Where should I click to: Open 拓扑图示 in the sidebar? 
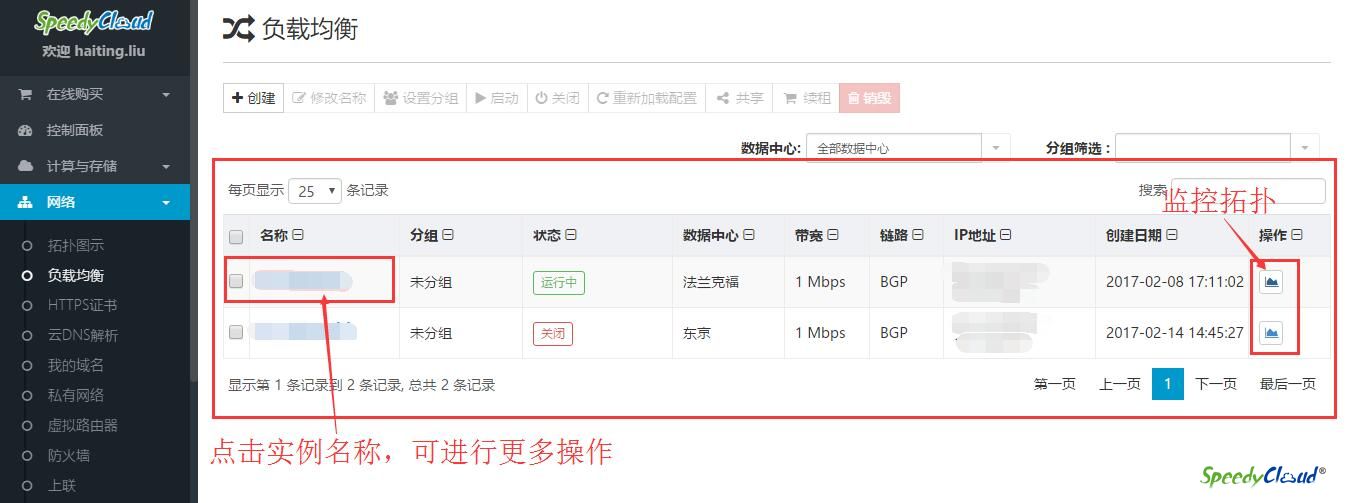[76, 245]
